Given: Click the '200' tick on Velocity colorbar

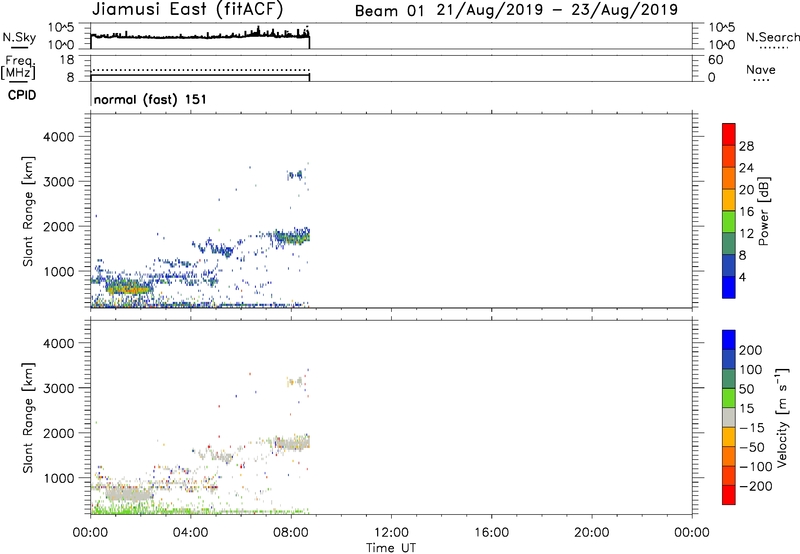Looking at the screenshot, I should pyautogui.click(x=751, y=350).
